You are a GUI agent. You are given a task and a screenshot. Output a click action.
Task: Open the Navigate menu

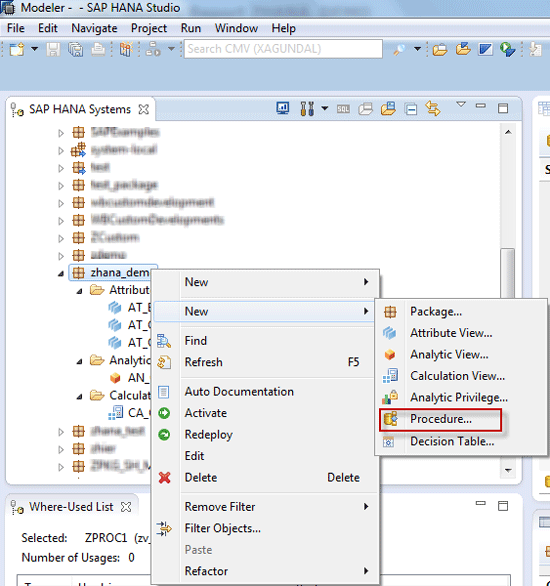94,28
